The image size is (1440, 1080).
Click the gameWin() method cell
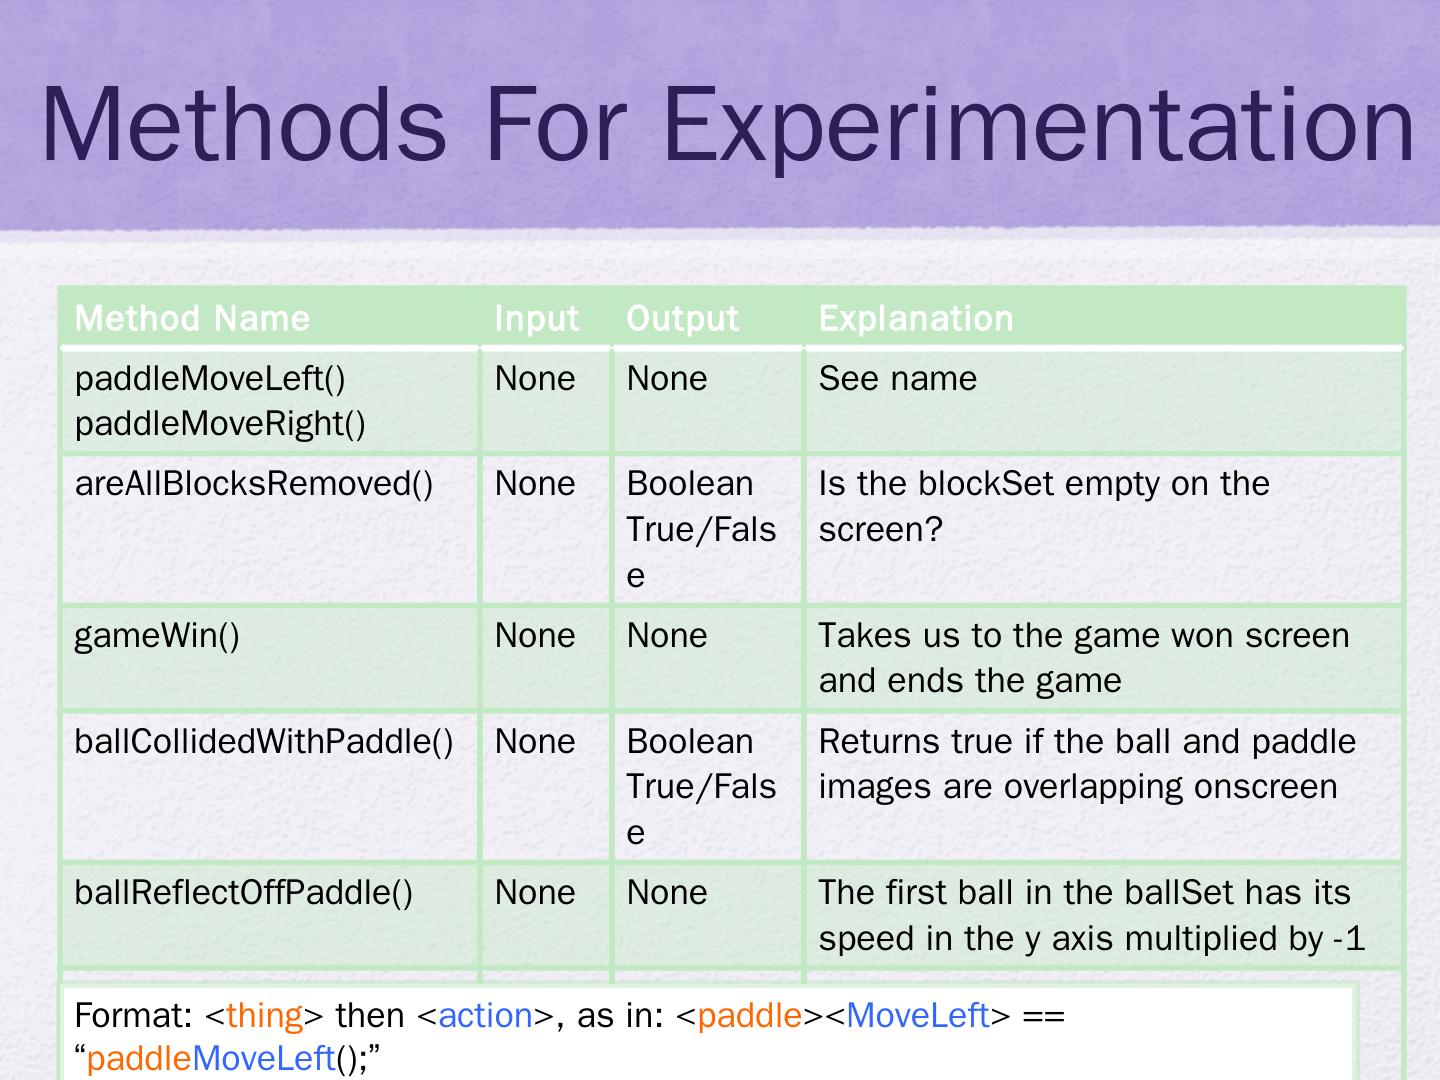(x=157, y=636)
